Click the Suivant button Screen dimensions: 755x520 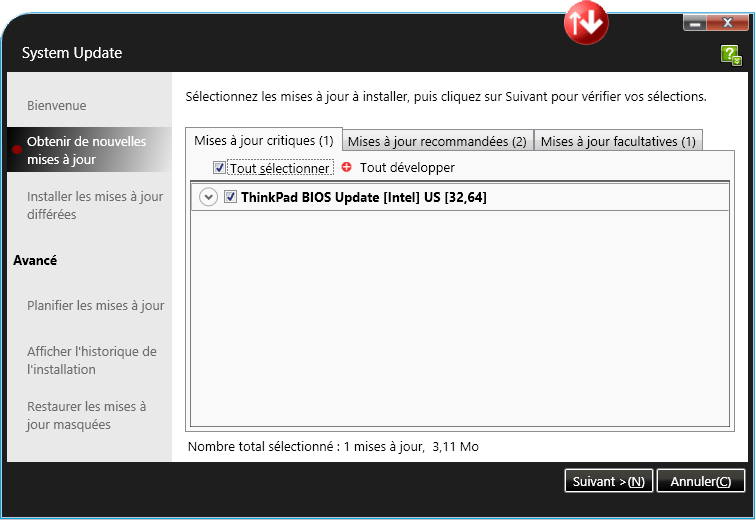point(609,481)
